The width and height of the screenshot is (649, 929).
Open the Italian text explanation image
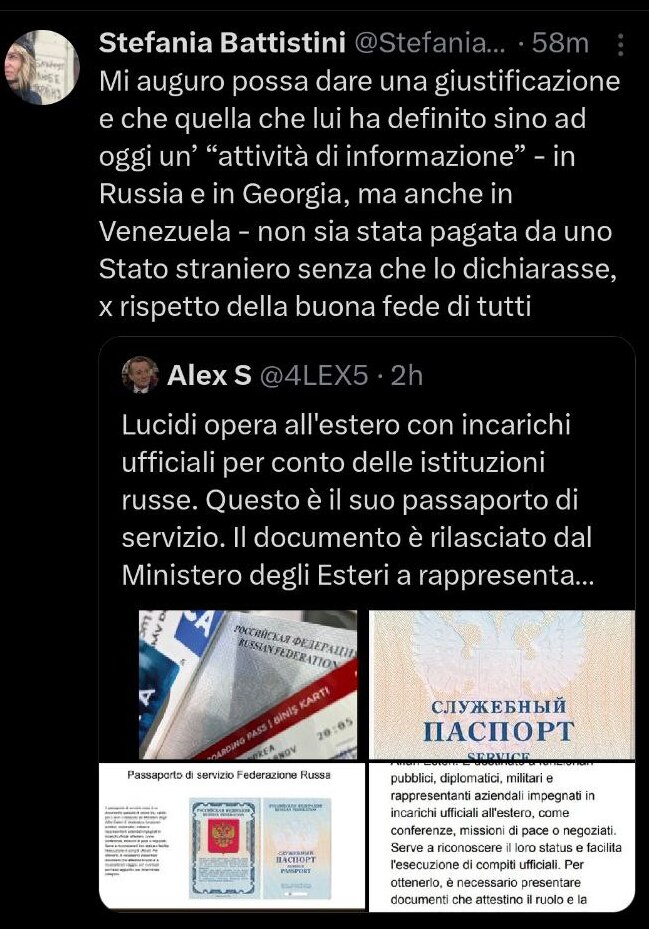pos(502,836)
